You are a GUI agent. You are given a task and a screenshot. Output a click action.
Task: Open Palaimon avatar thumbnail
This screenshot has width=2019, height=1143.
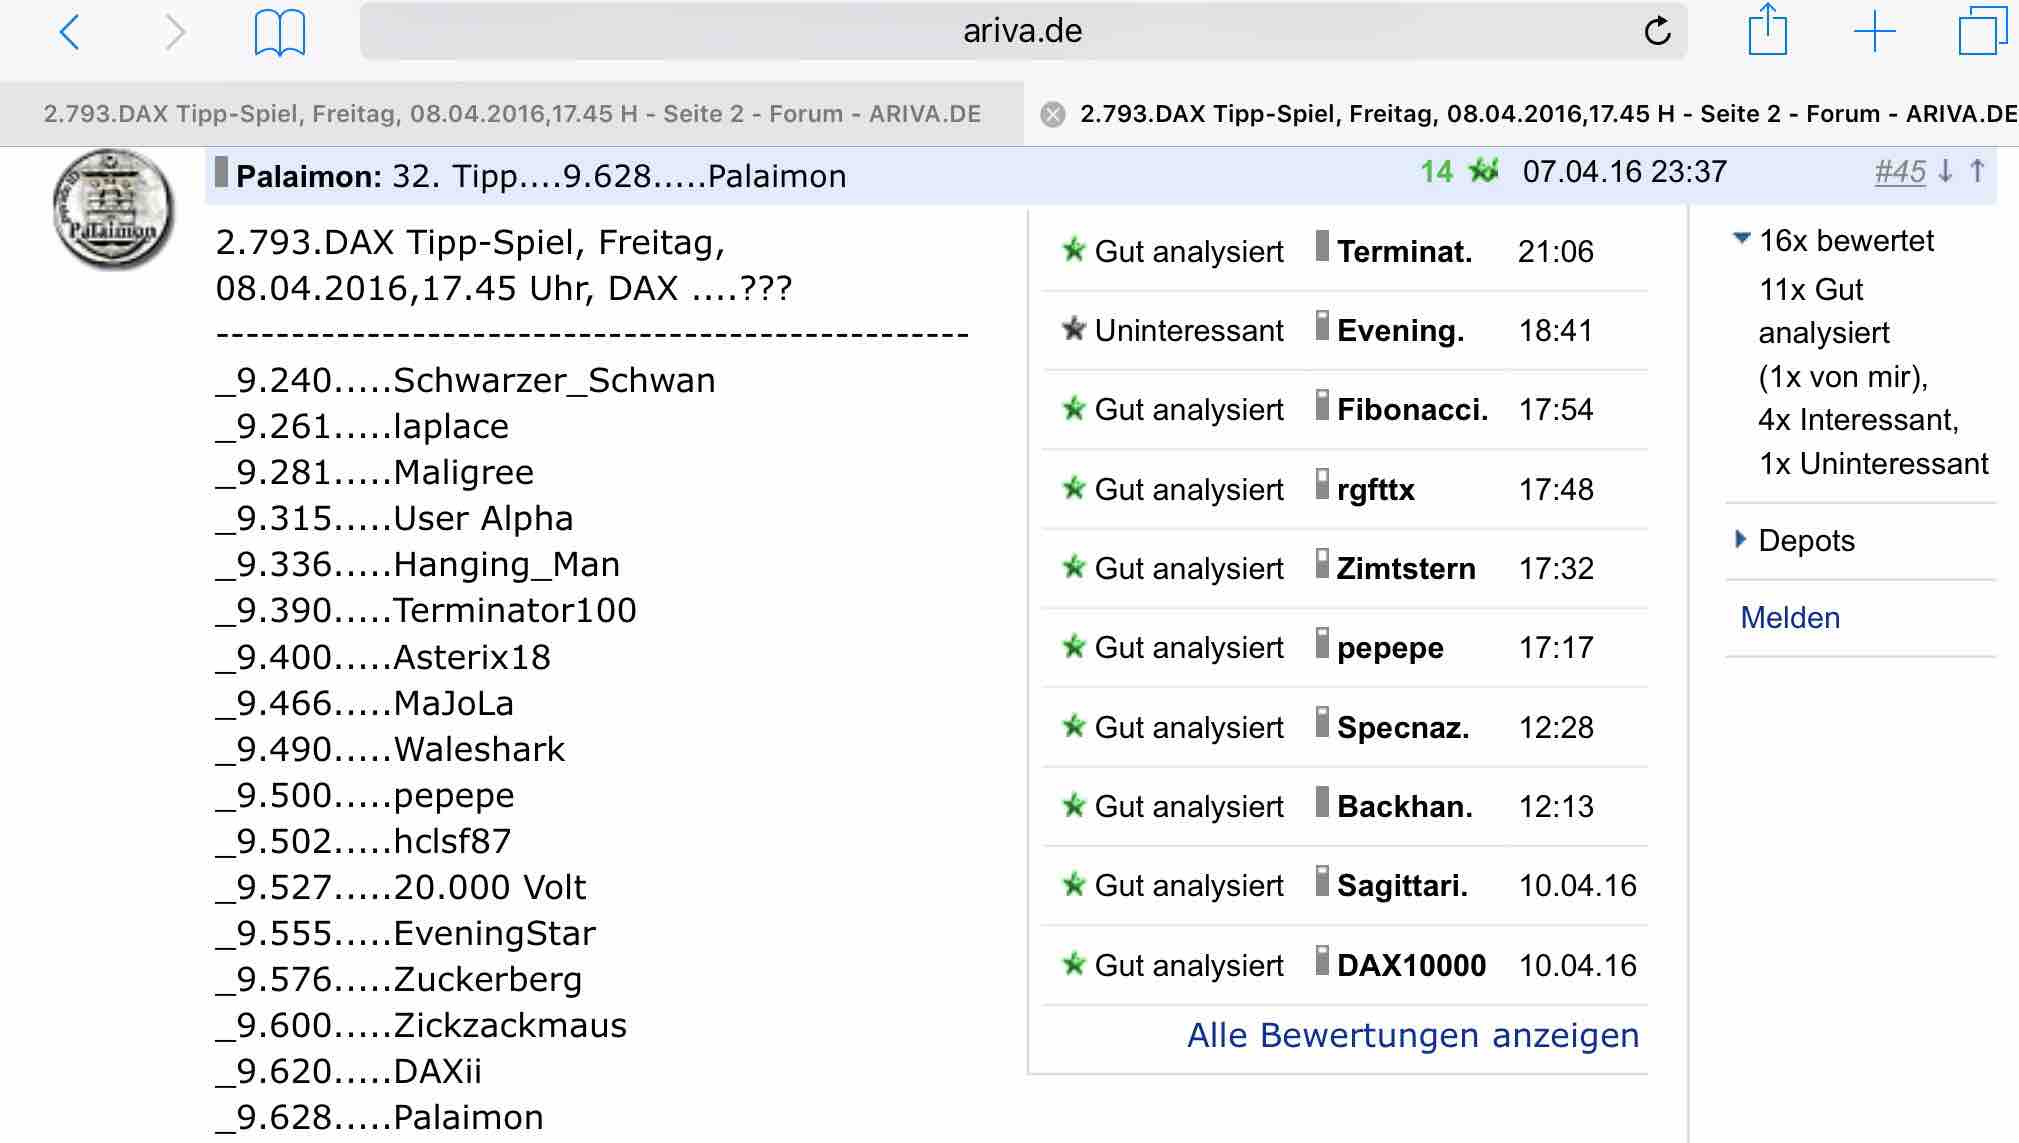pos(113,210)
